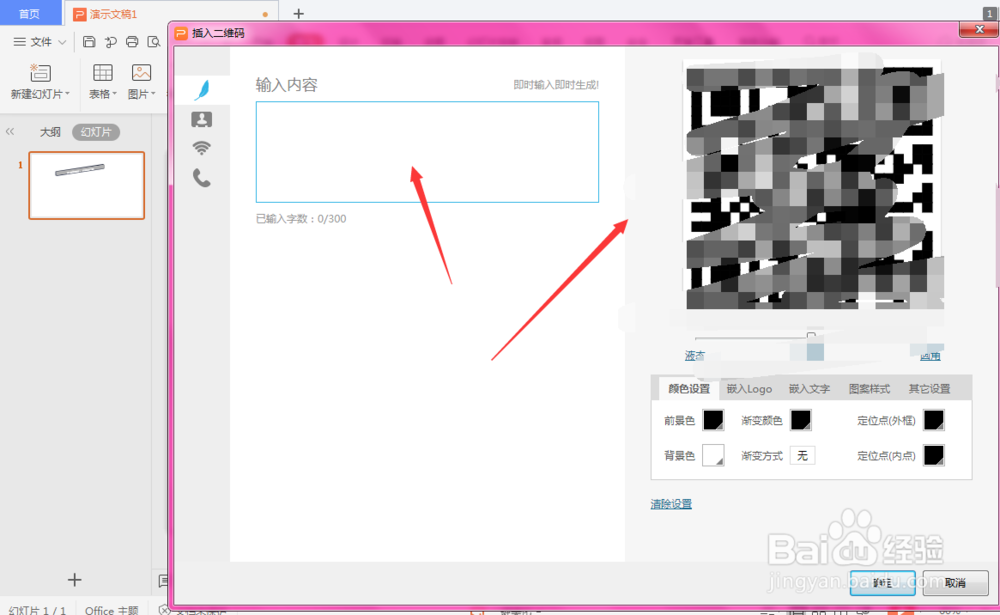Viewport: 1000px width, 615px height.
Task: Pick the 定位点(外框) color swatch
Action: [934, 420]
